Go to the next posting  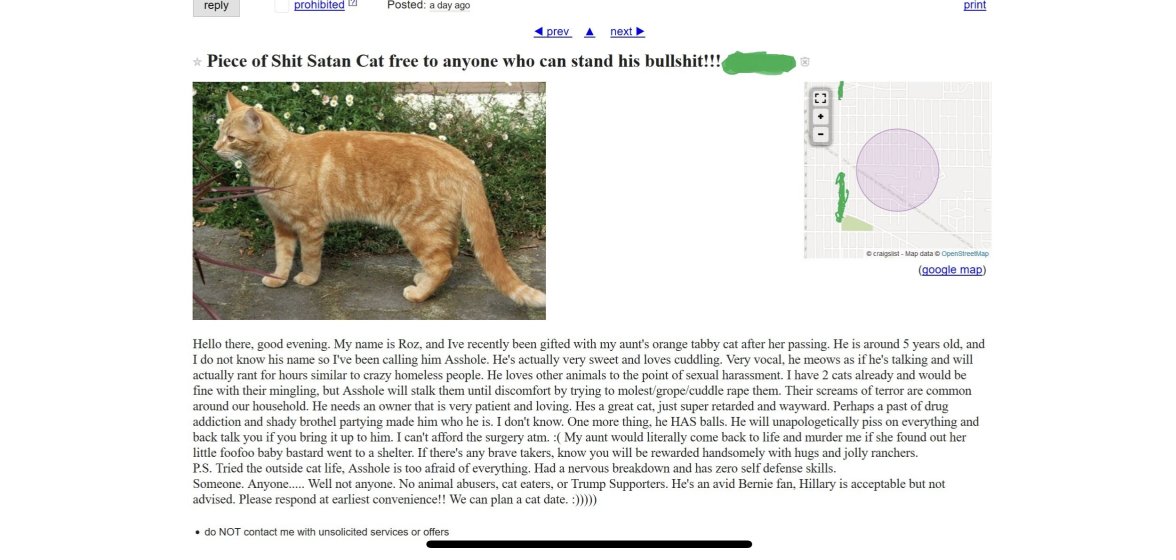[627, 32]
